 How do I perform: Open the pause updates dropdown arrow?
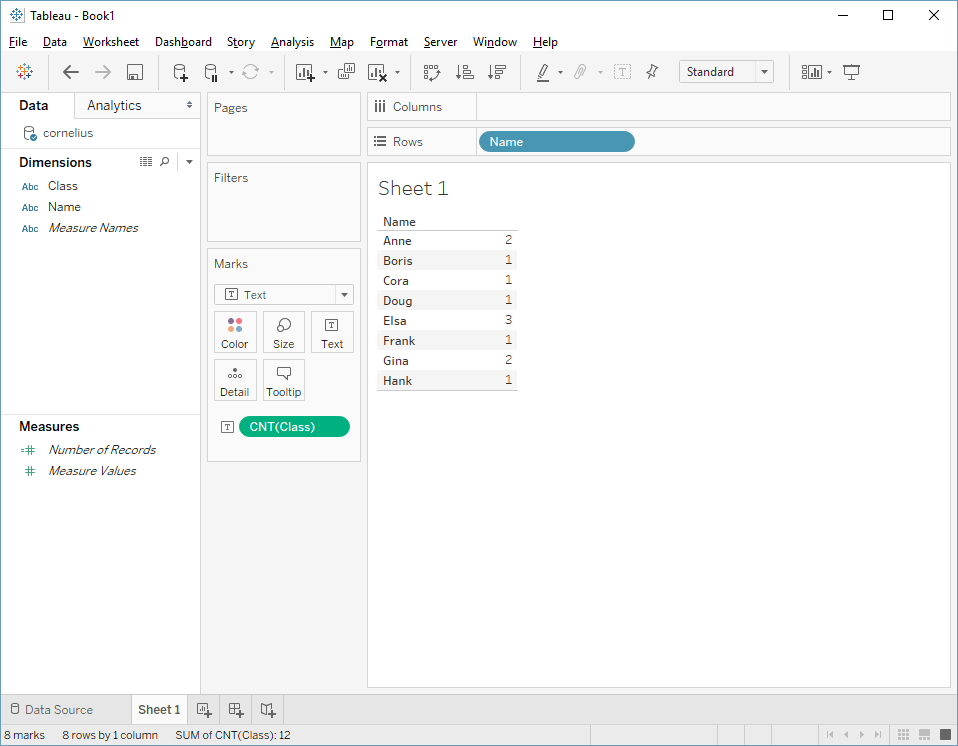pyautogui.click(x=231, y=72)
